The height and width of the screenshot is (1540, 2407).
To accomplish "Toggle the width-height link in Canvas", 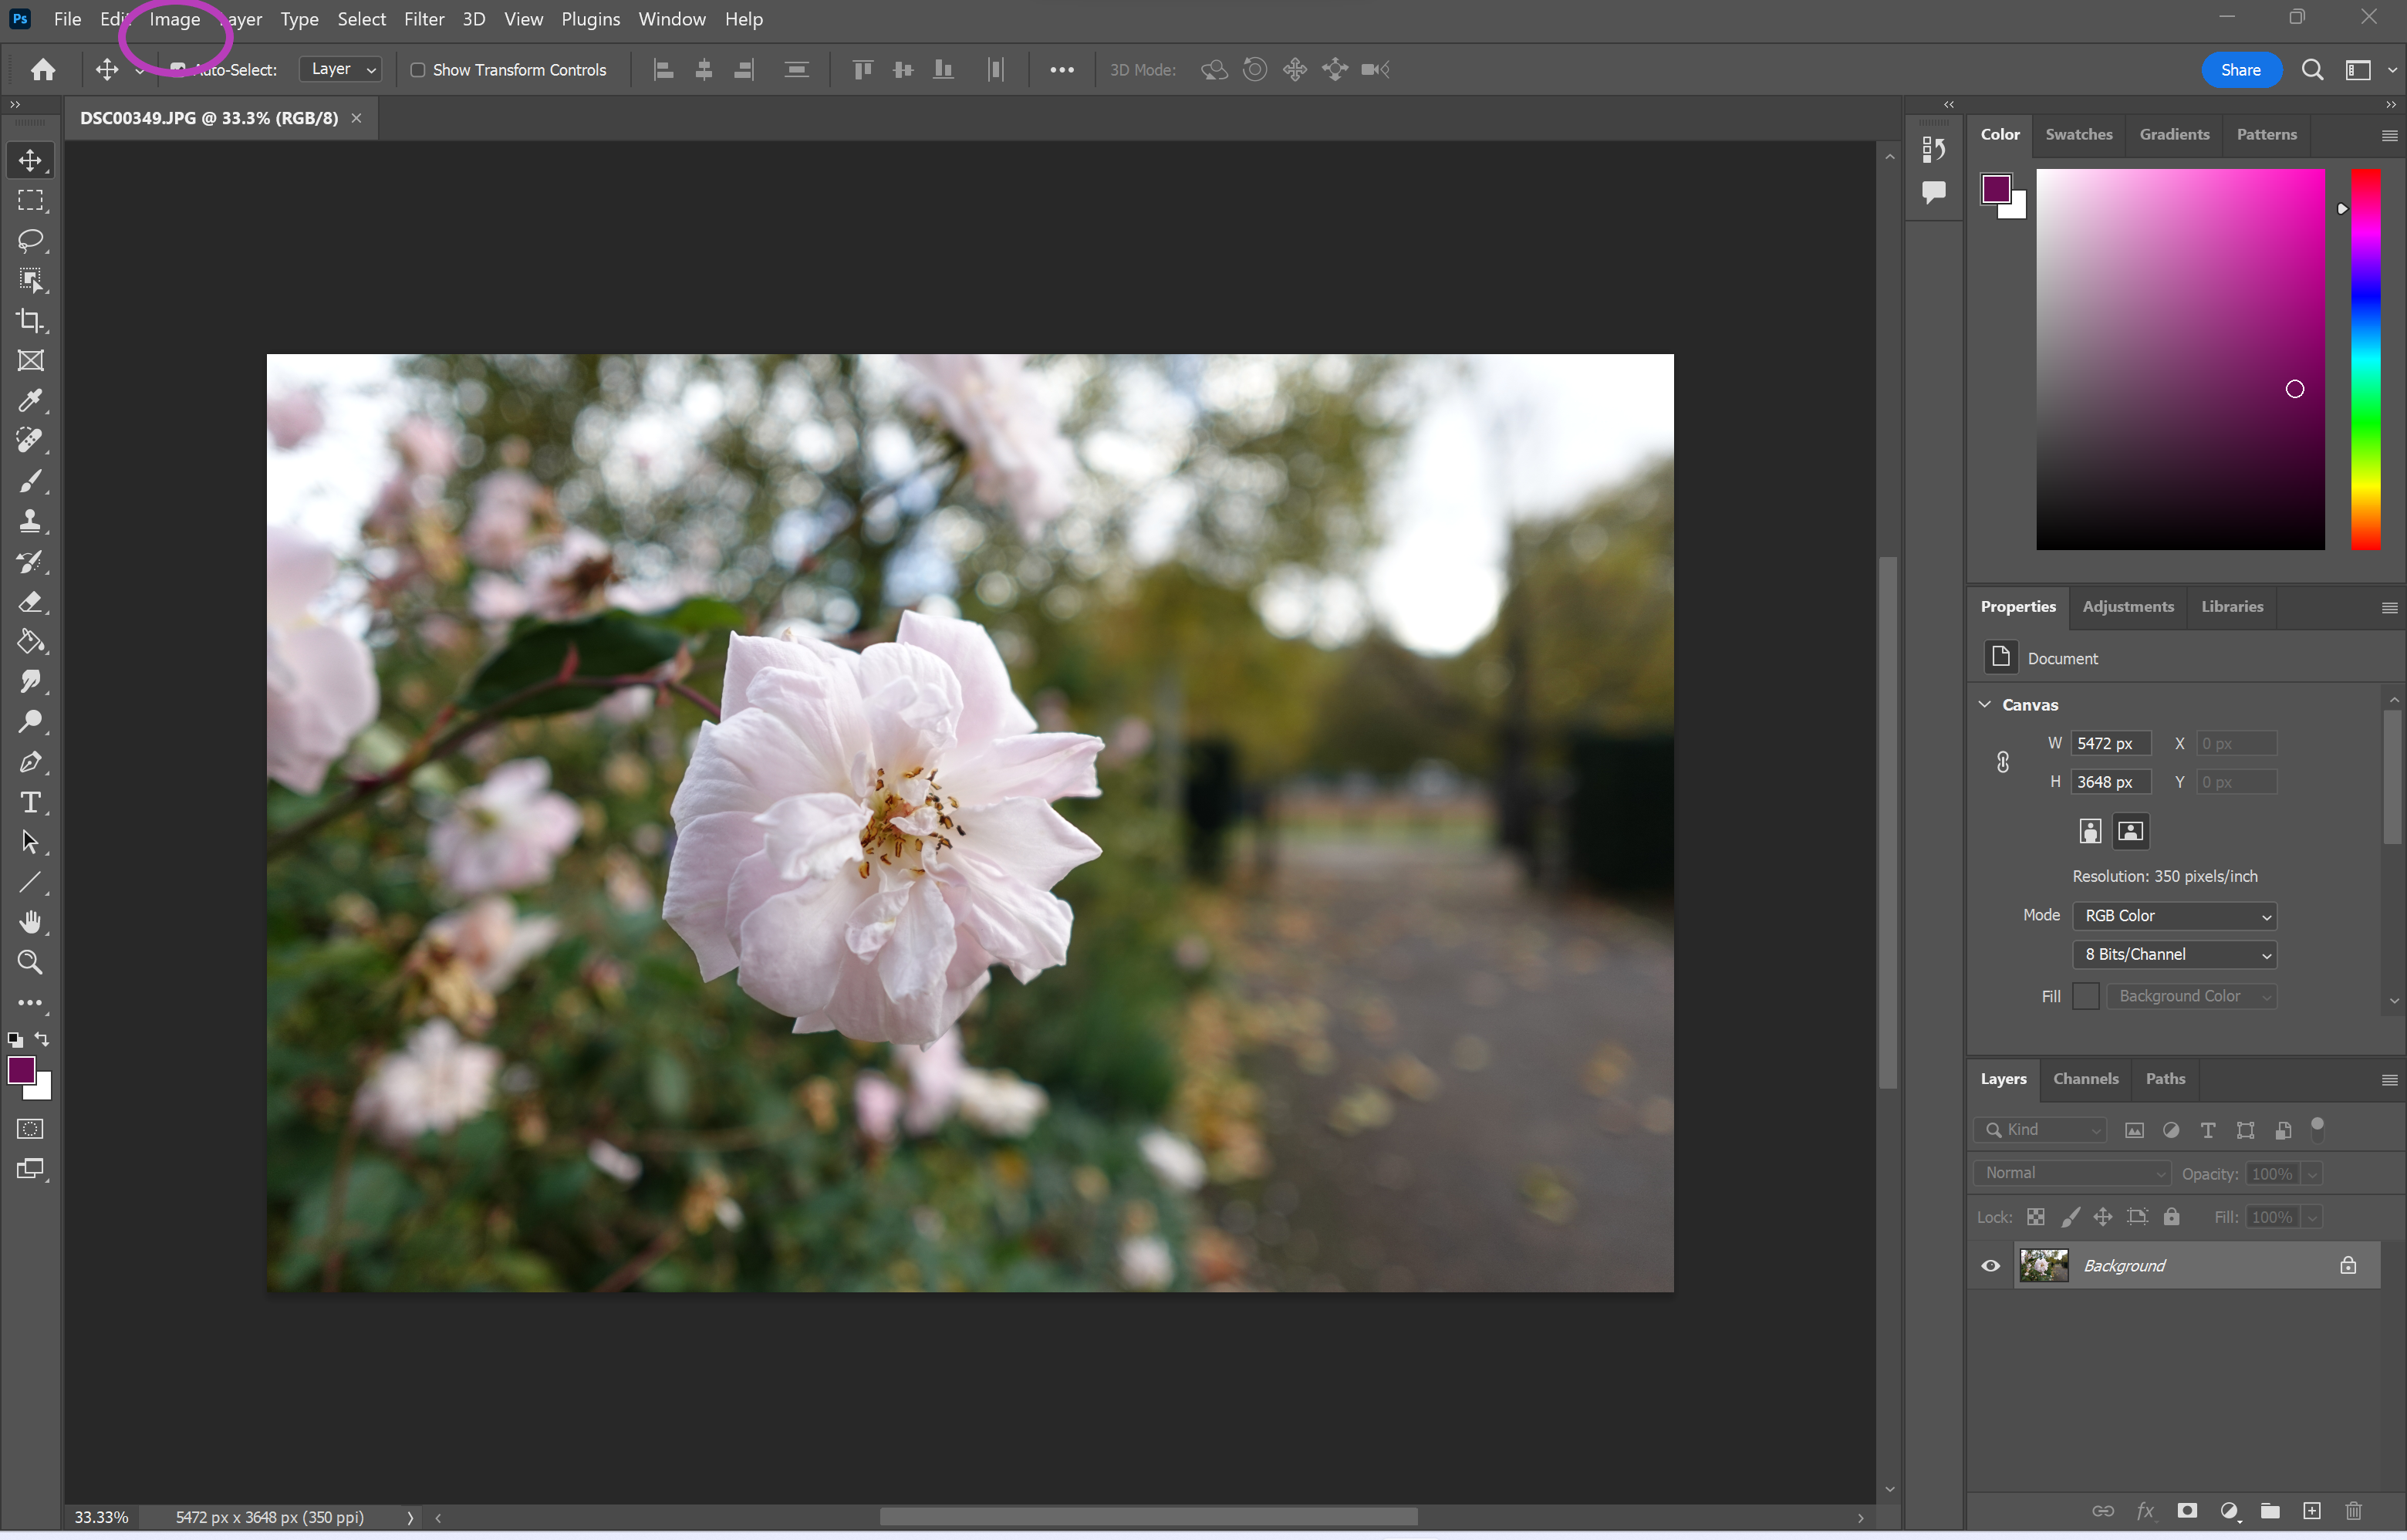I will [x=2002, y=762].
